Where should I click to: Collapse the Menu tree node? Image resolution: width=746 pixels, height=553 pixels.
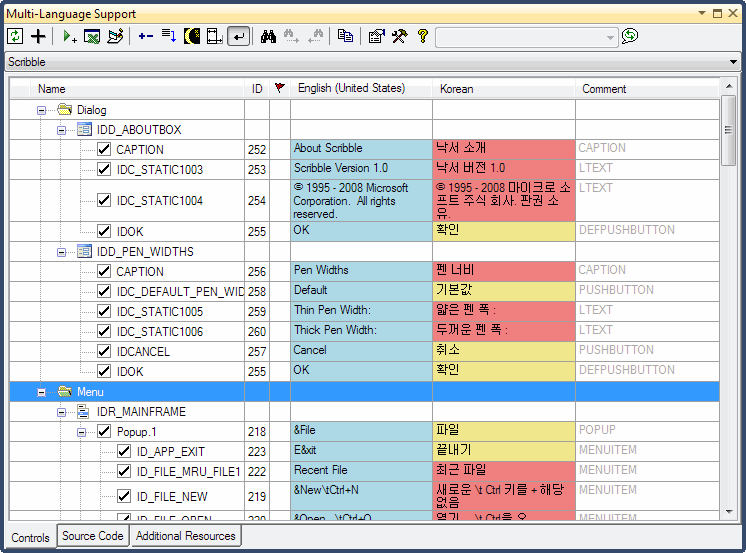[42, 392]
